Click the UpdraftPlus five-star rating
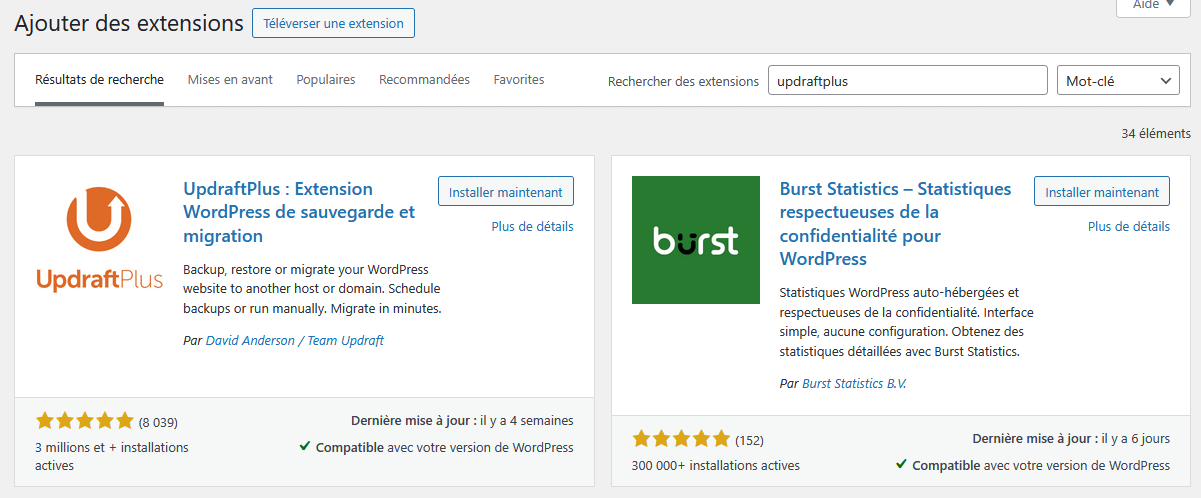 tap(84, 421)
